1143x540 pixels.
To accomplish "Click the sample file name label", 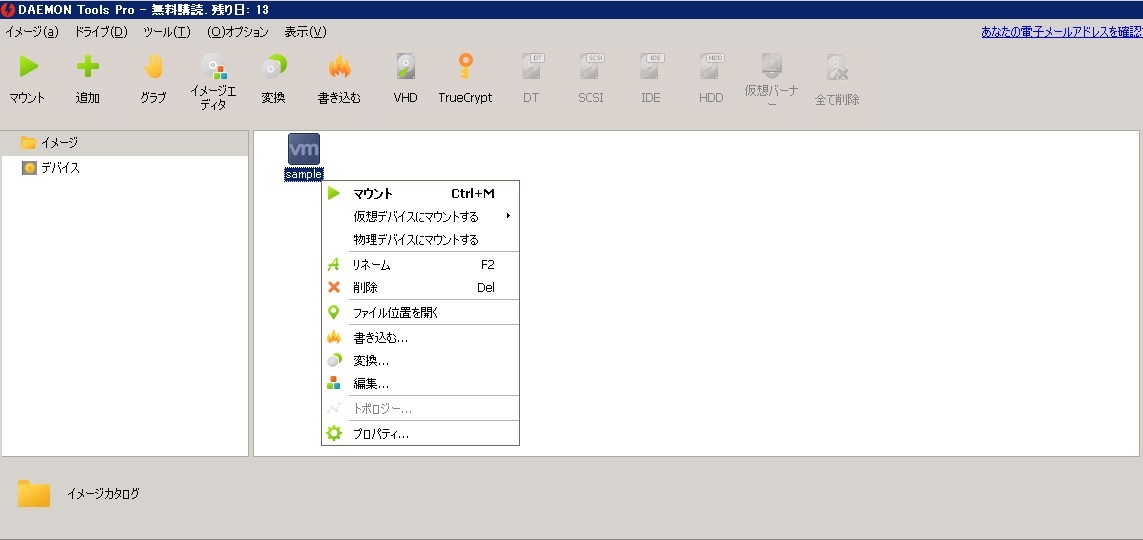I will (304, 174).
